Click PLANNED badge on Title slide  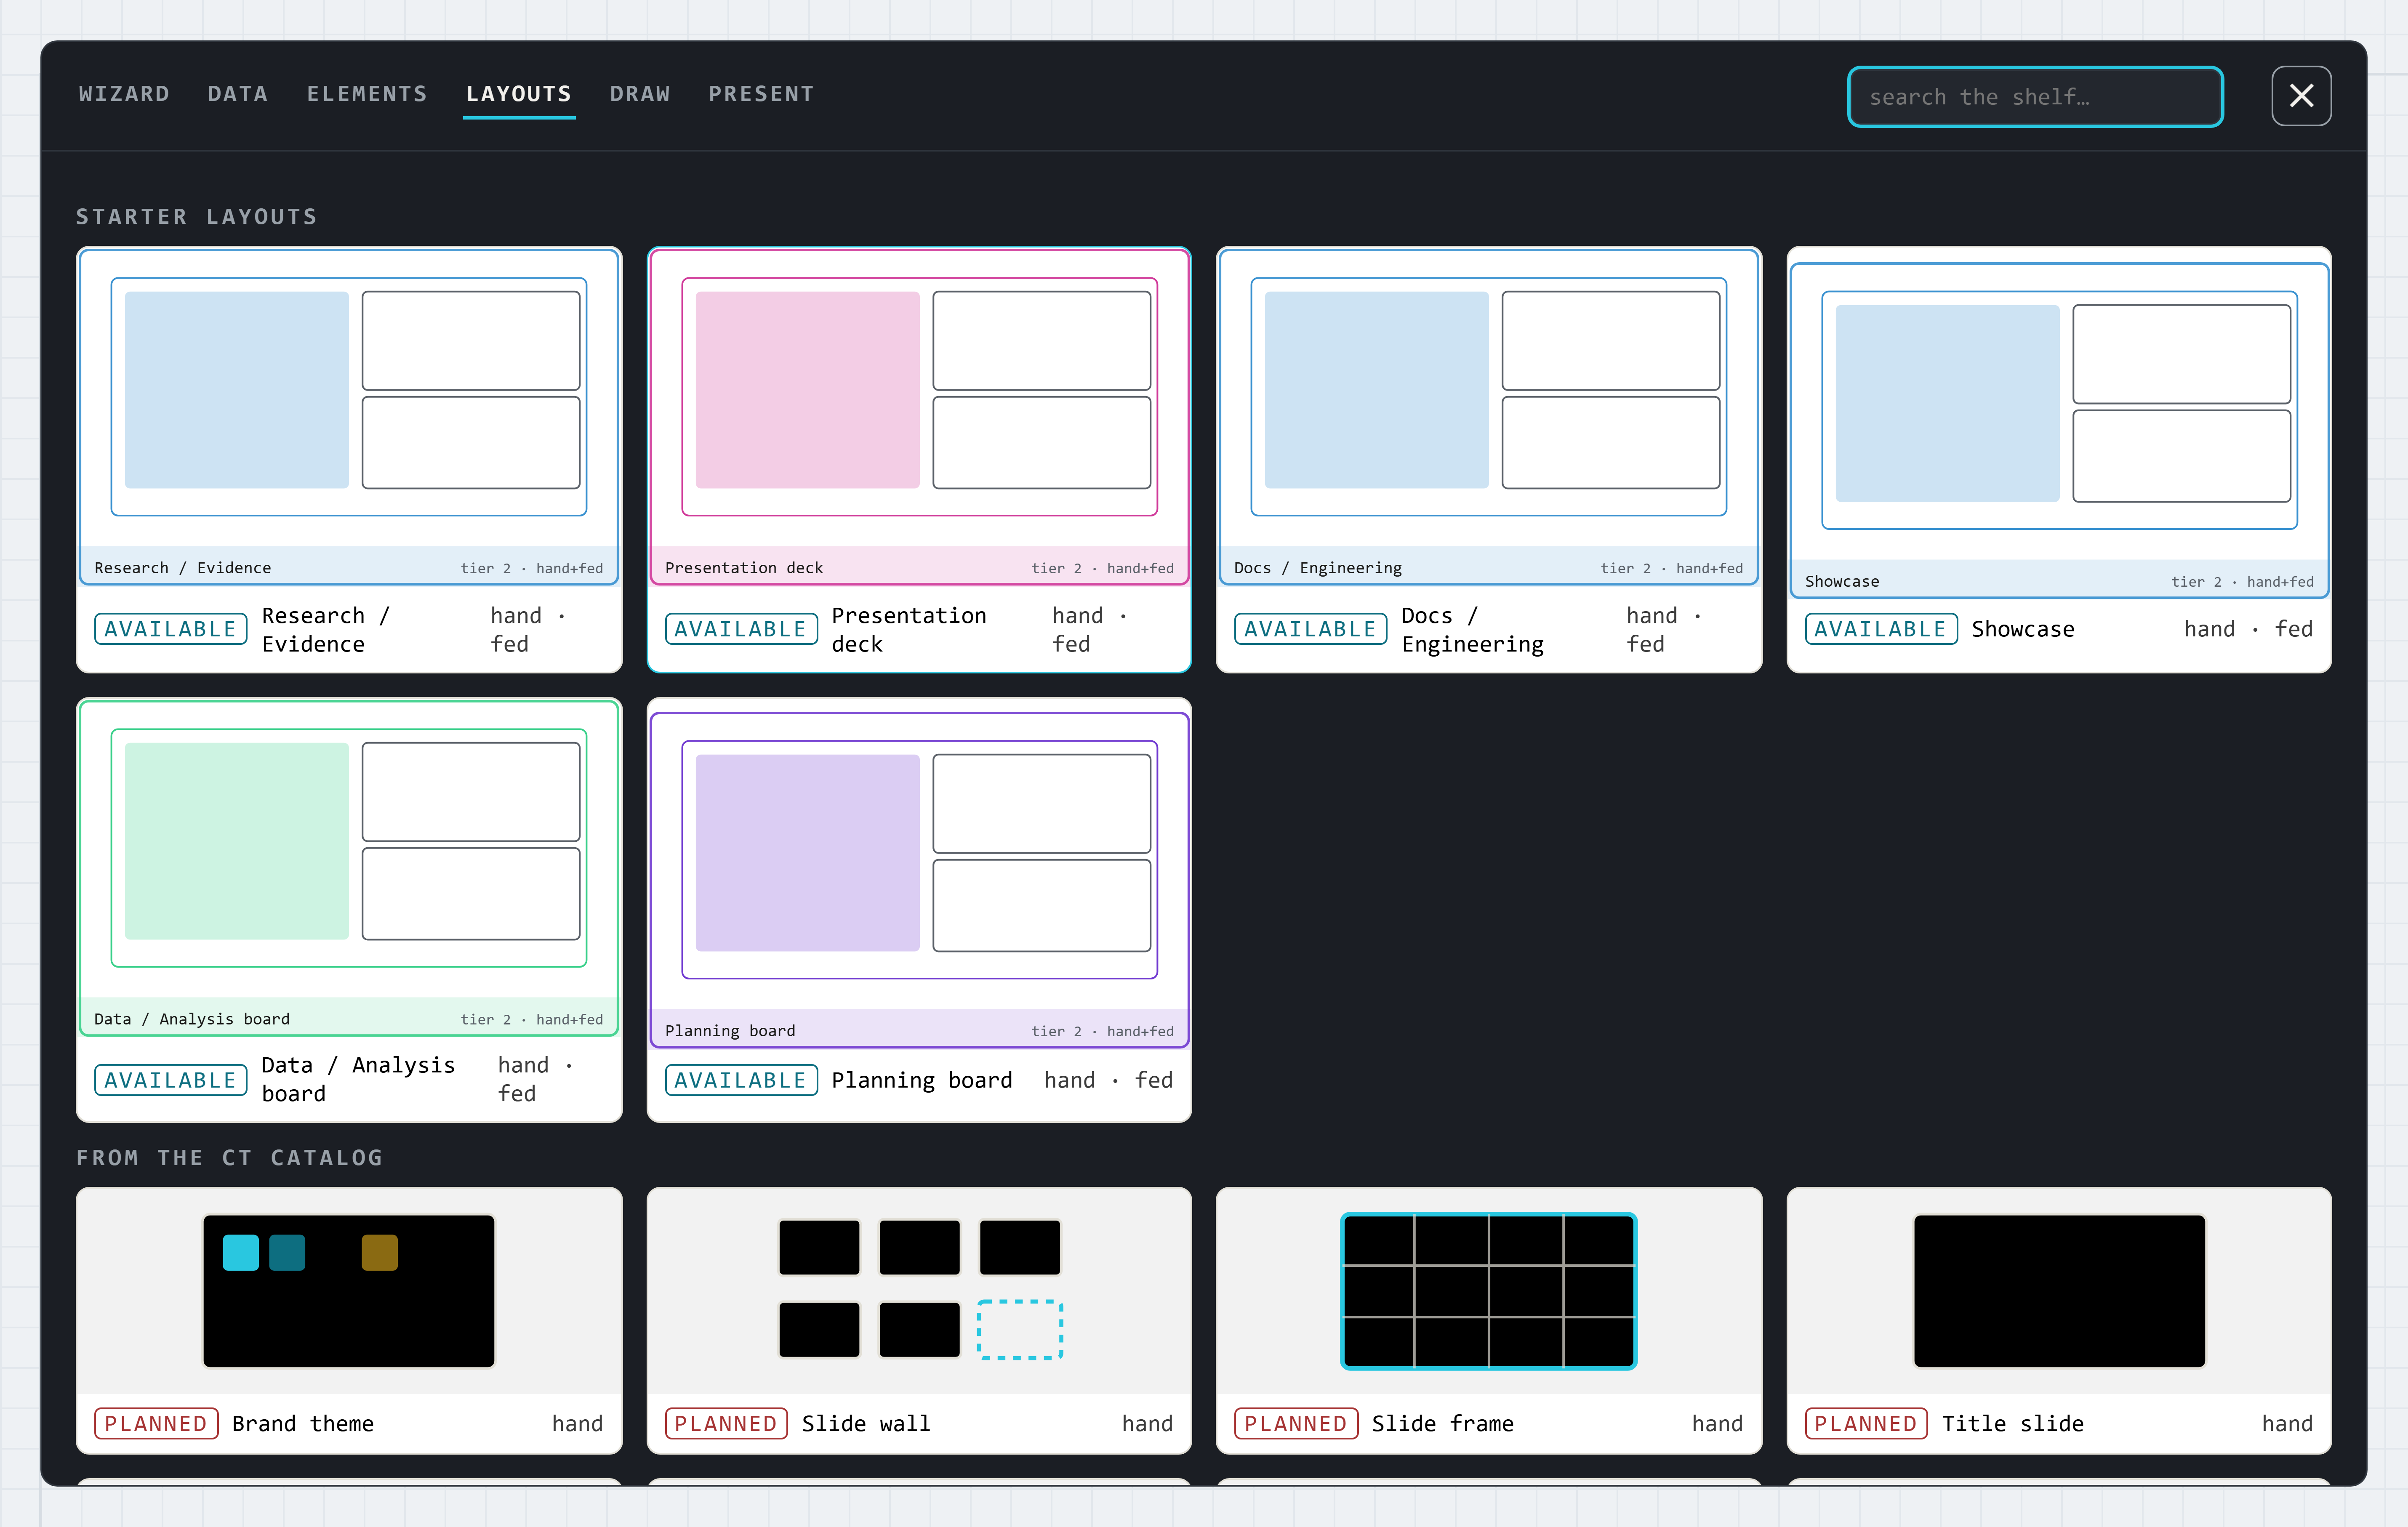1866,1423
